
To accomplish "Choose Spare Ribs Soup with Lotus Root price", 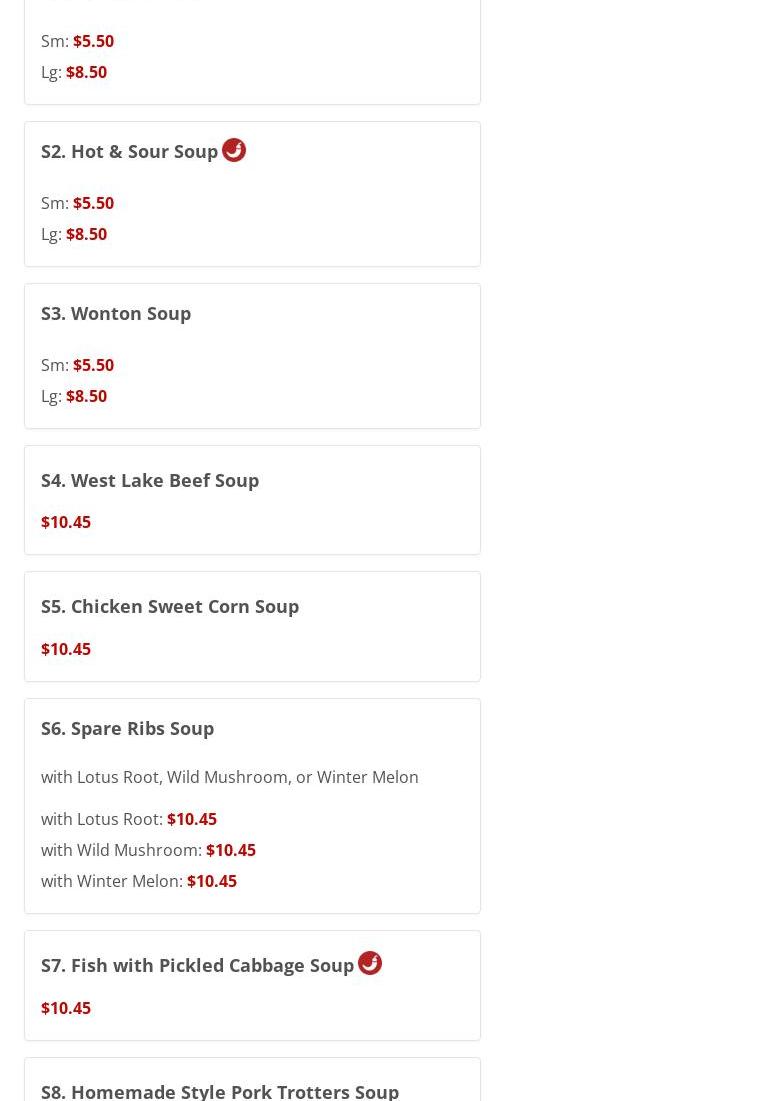I will point(191,819).
